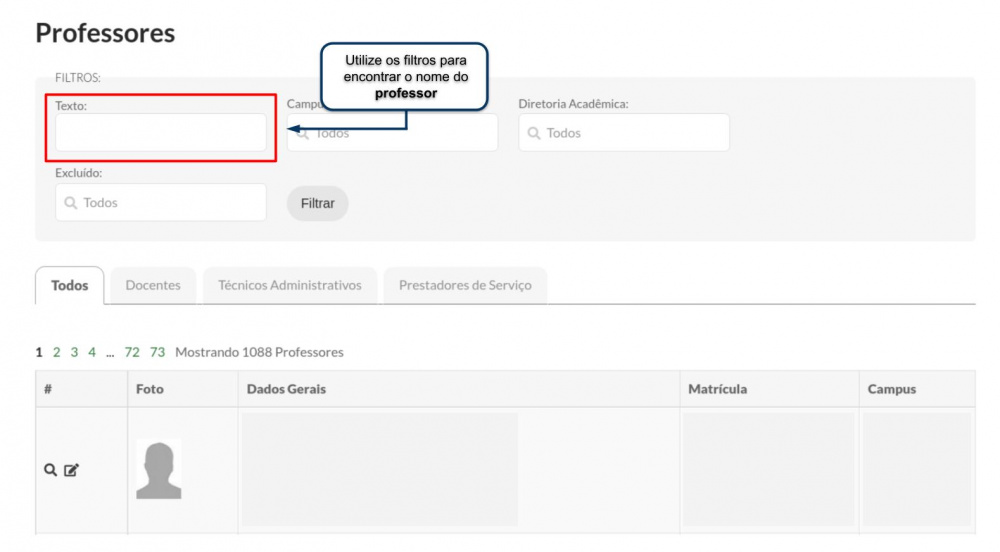Click the Texto filter input field

click(161, 133)
